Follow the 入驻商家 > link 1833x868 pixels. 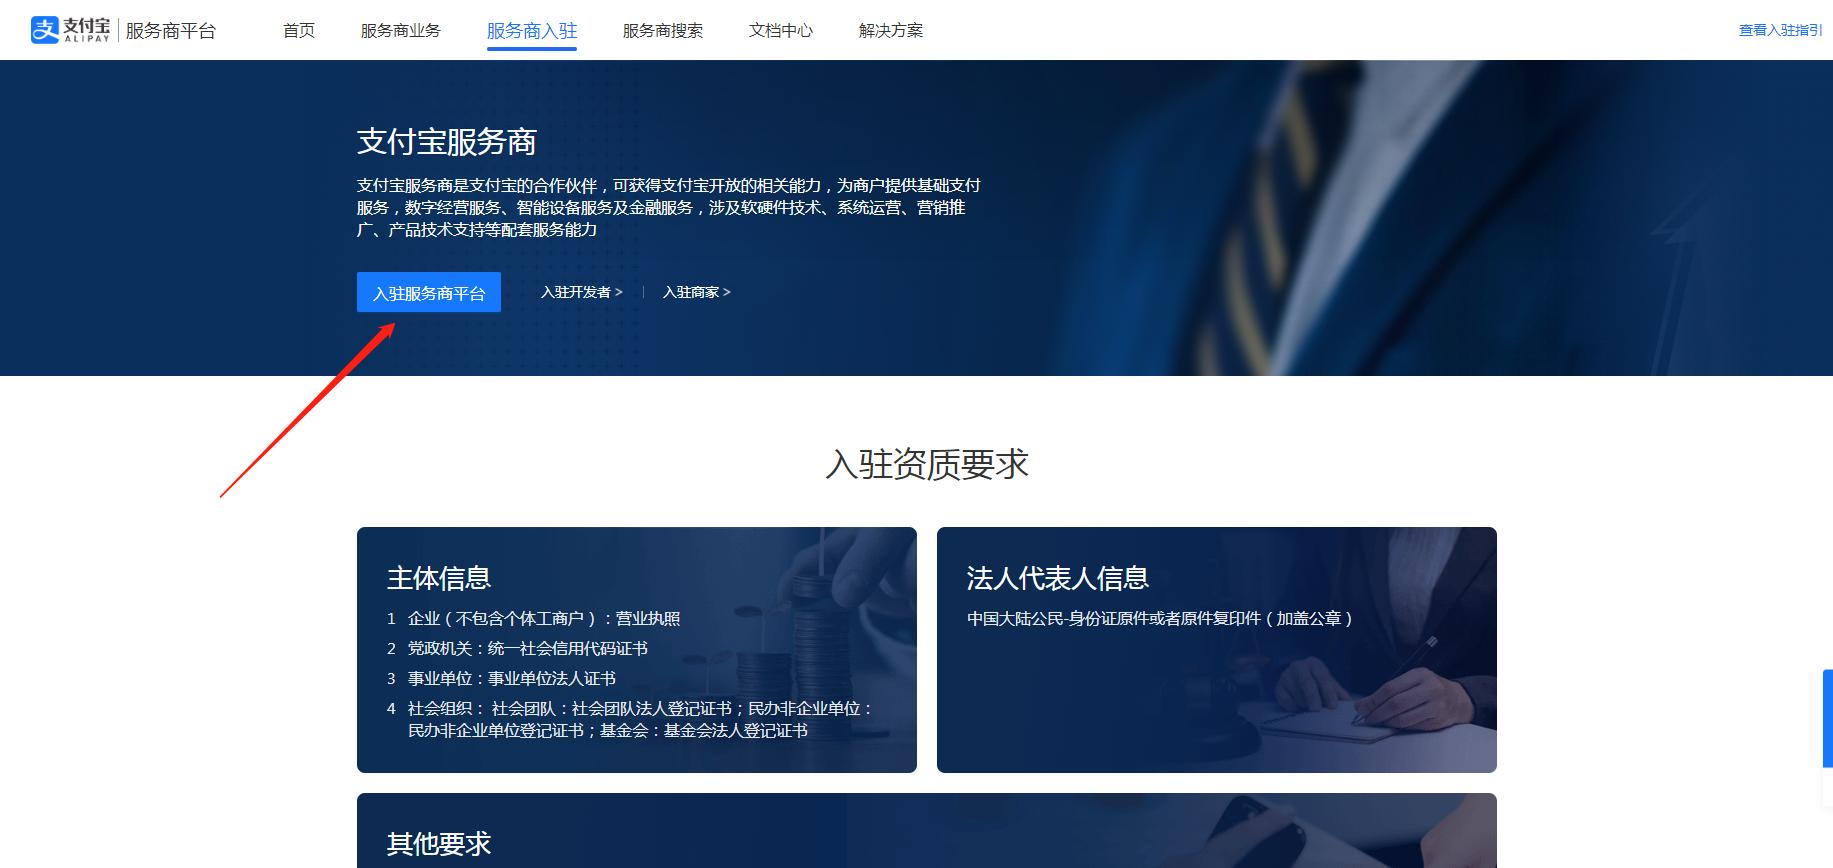pyautogui.click(x=696, y=292)
